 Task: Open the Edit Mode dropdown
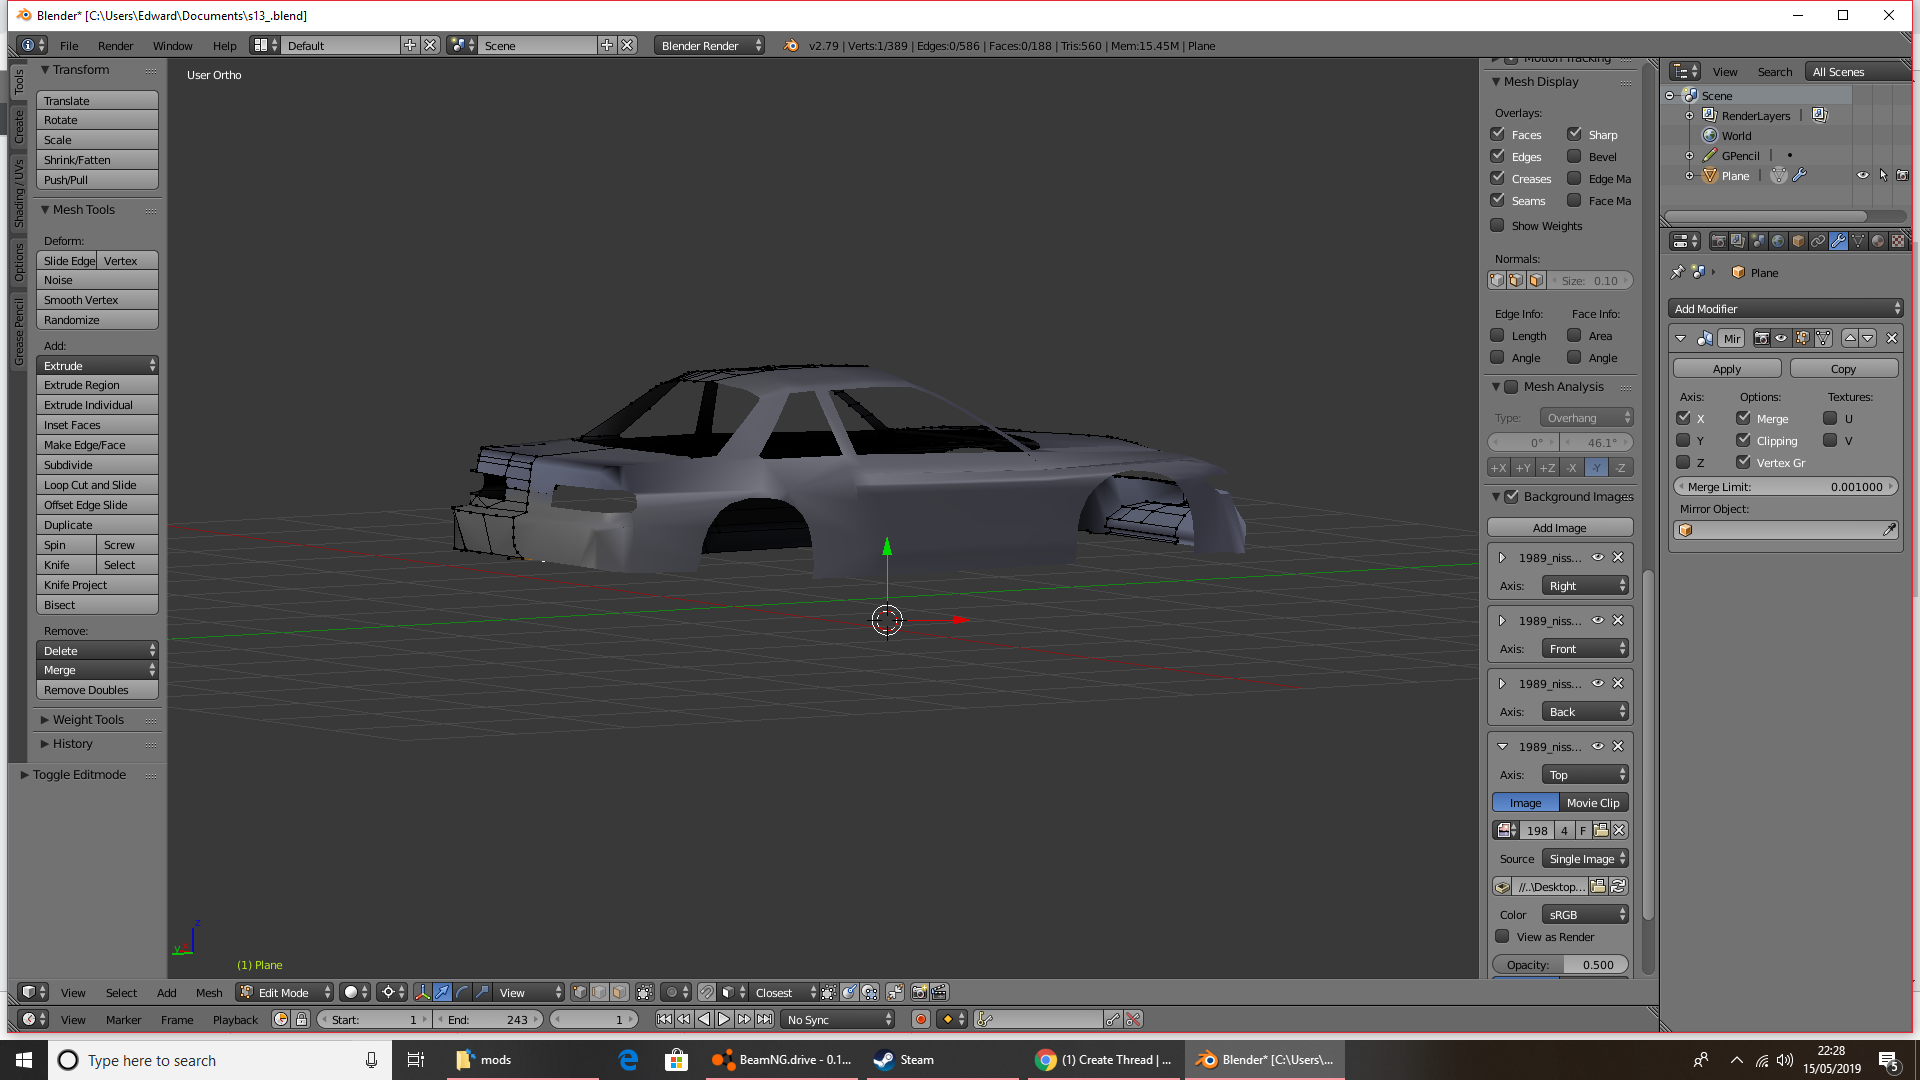[284, 992]
